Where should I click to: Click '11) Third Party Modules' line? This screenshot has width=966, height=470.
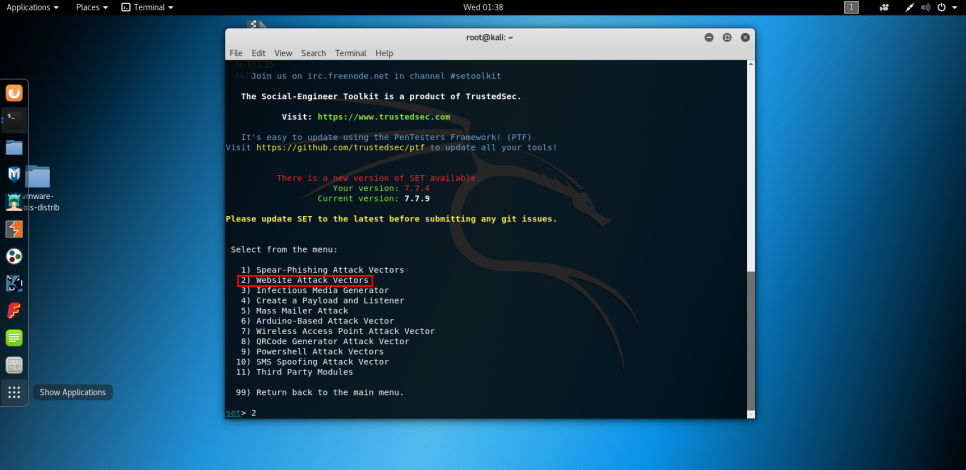coord(294,372)
